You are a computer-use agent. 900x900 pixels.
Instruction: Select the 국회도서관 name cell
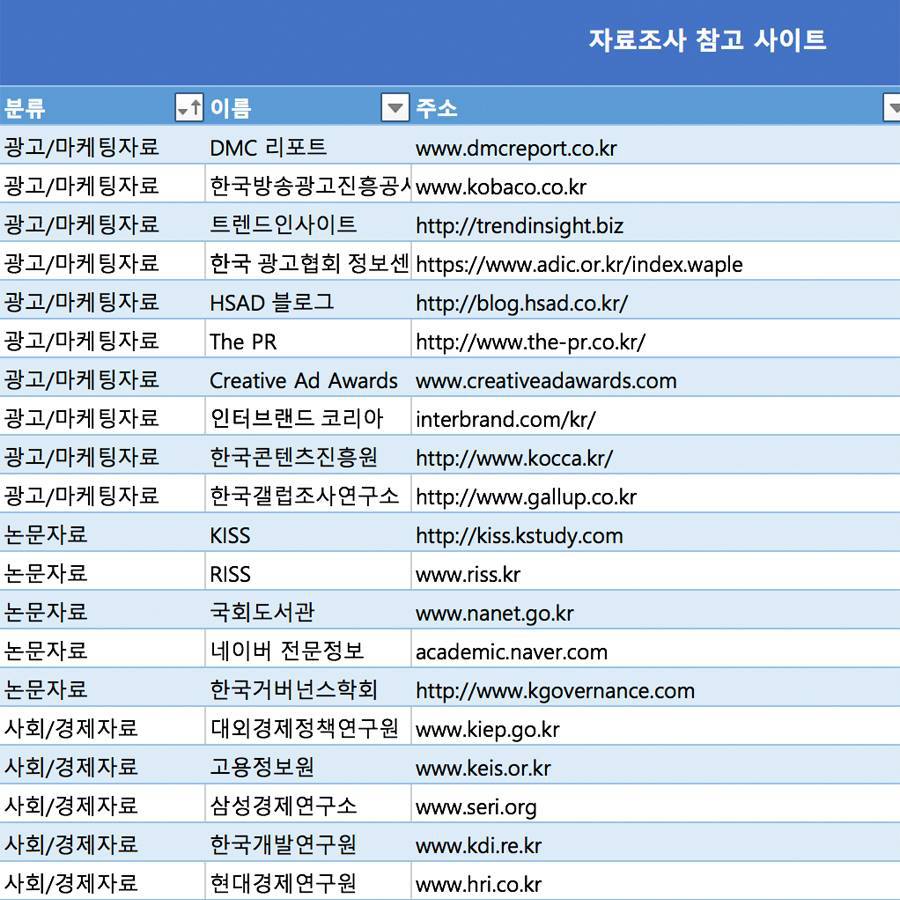[308, 610]
